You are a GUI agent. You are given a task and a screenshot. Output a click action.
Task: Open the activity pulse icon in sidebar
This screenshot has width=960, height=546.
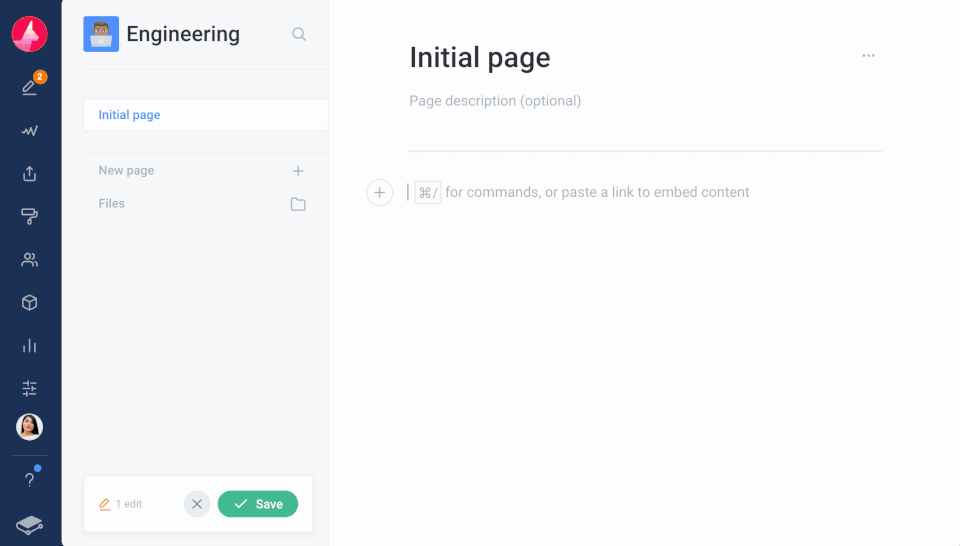[x=30, y=131]
